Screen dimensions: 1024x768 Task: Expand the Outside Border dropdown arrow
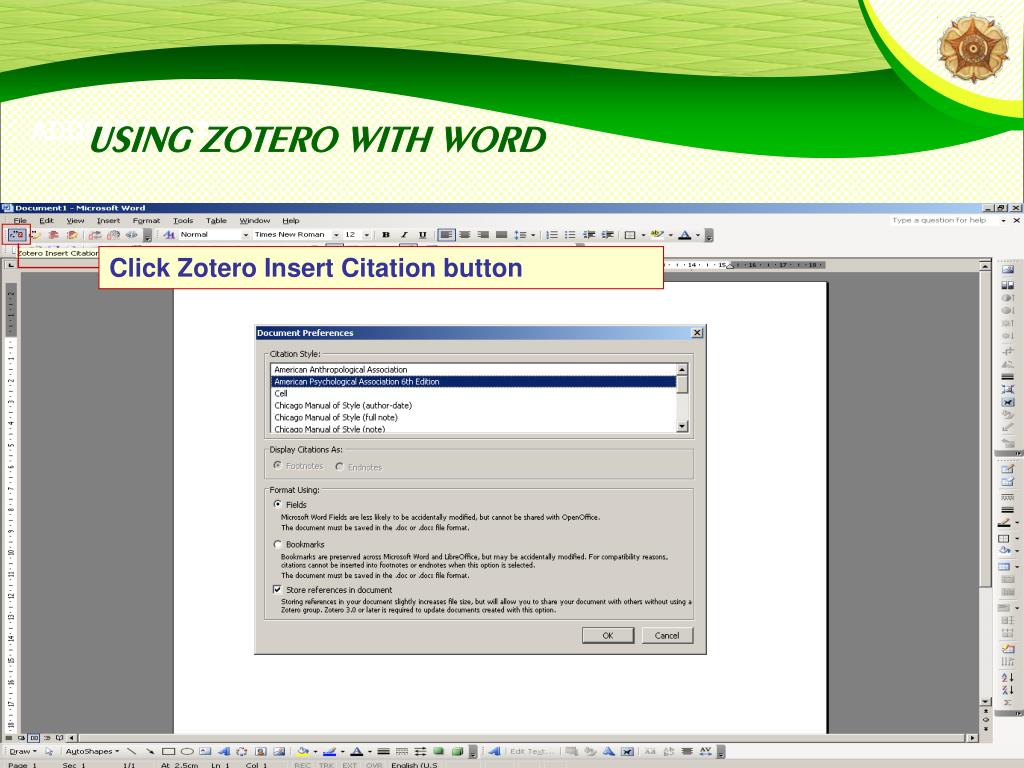[643, 235]
